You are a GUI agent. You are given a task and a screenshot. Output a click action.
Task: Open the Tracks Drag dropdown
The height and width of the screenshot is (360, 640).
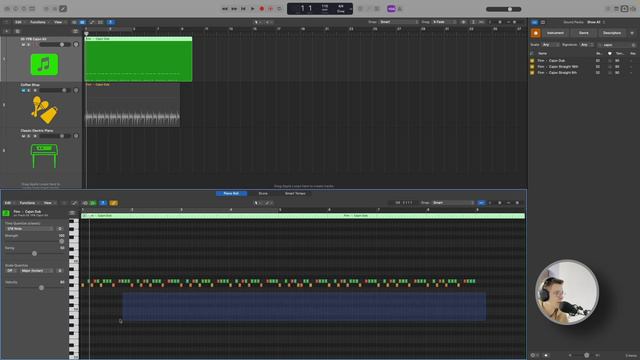(444, 22)
